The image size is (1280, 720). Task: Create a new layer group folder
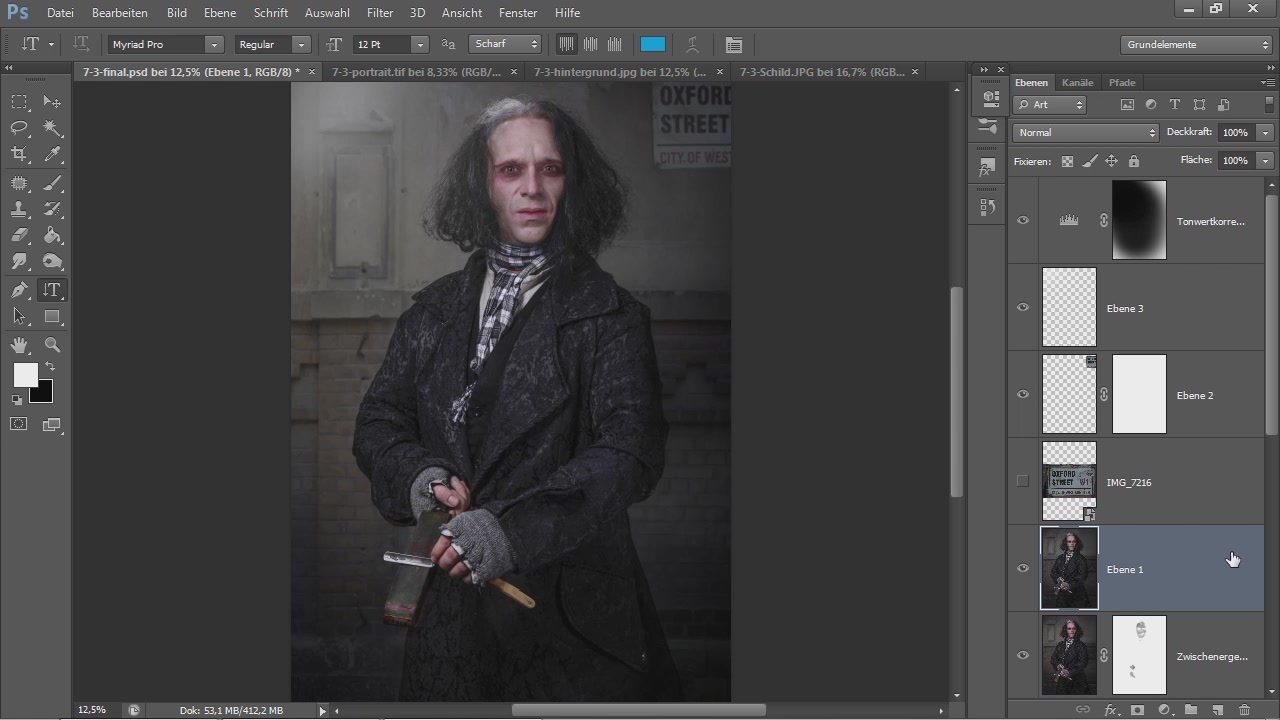coord(1191,710)
